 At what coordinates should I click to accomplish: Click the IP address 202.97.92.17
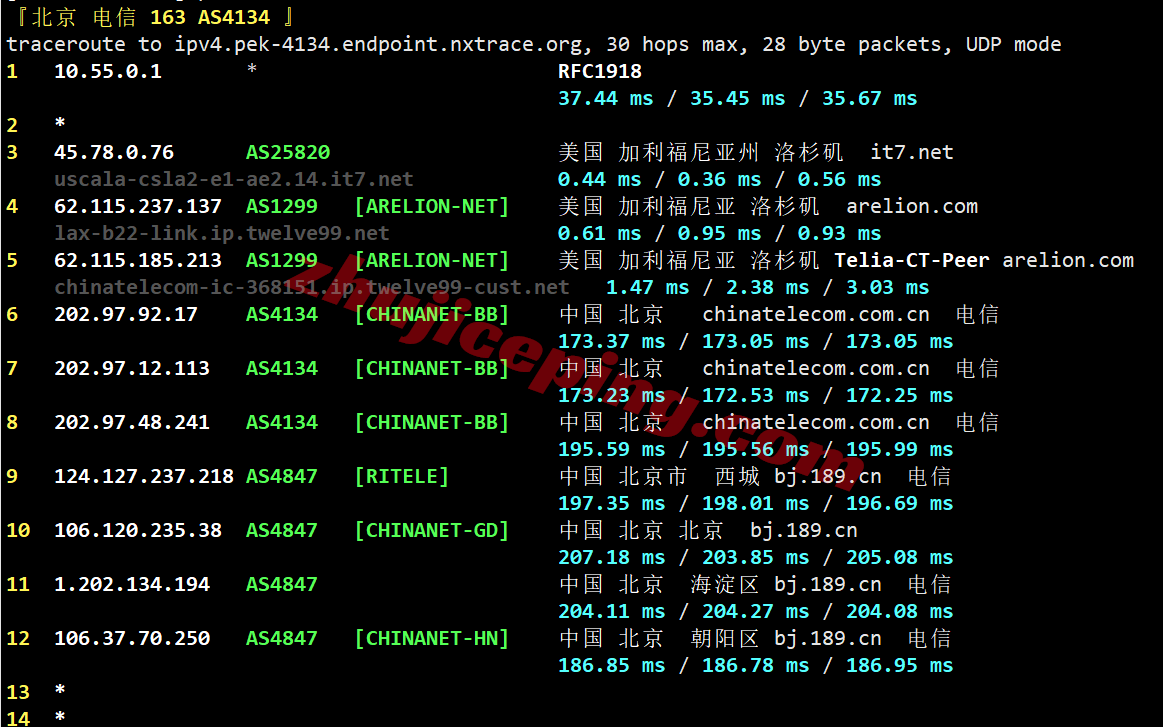(x=126, y=315)
